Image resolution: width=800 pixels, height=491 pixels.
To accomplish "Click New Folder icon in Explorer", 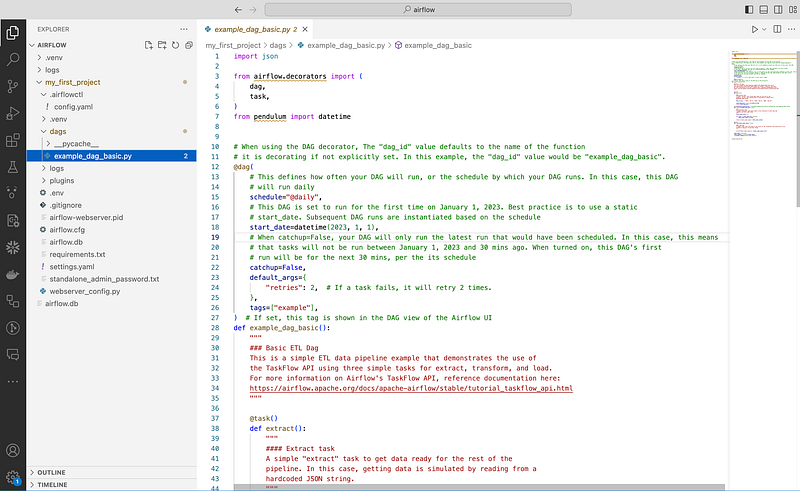I will point(162,45).
